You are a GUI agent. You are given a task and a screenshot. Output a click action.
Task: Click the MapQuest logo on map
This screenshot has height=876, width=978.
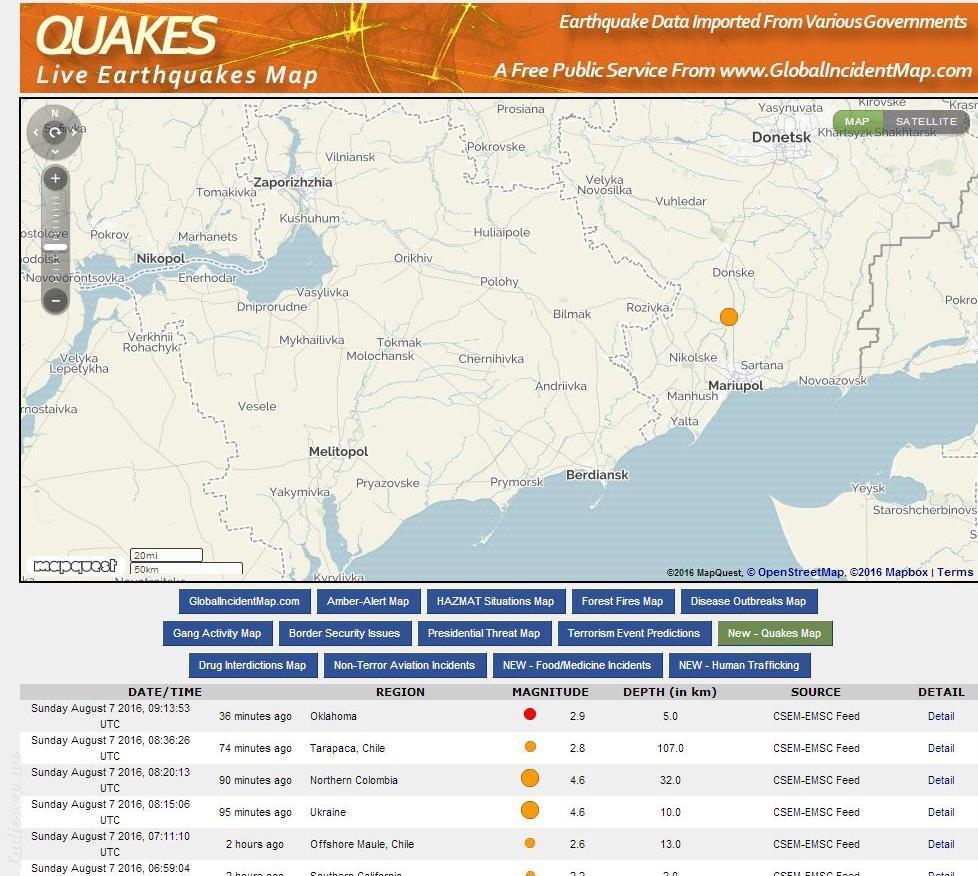point(75,566)
